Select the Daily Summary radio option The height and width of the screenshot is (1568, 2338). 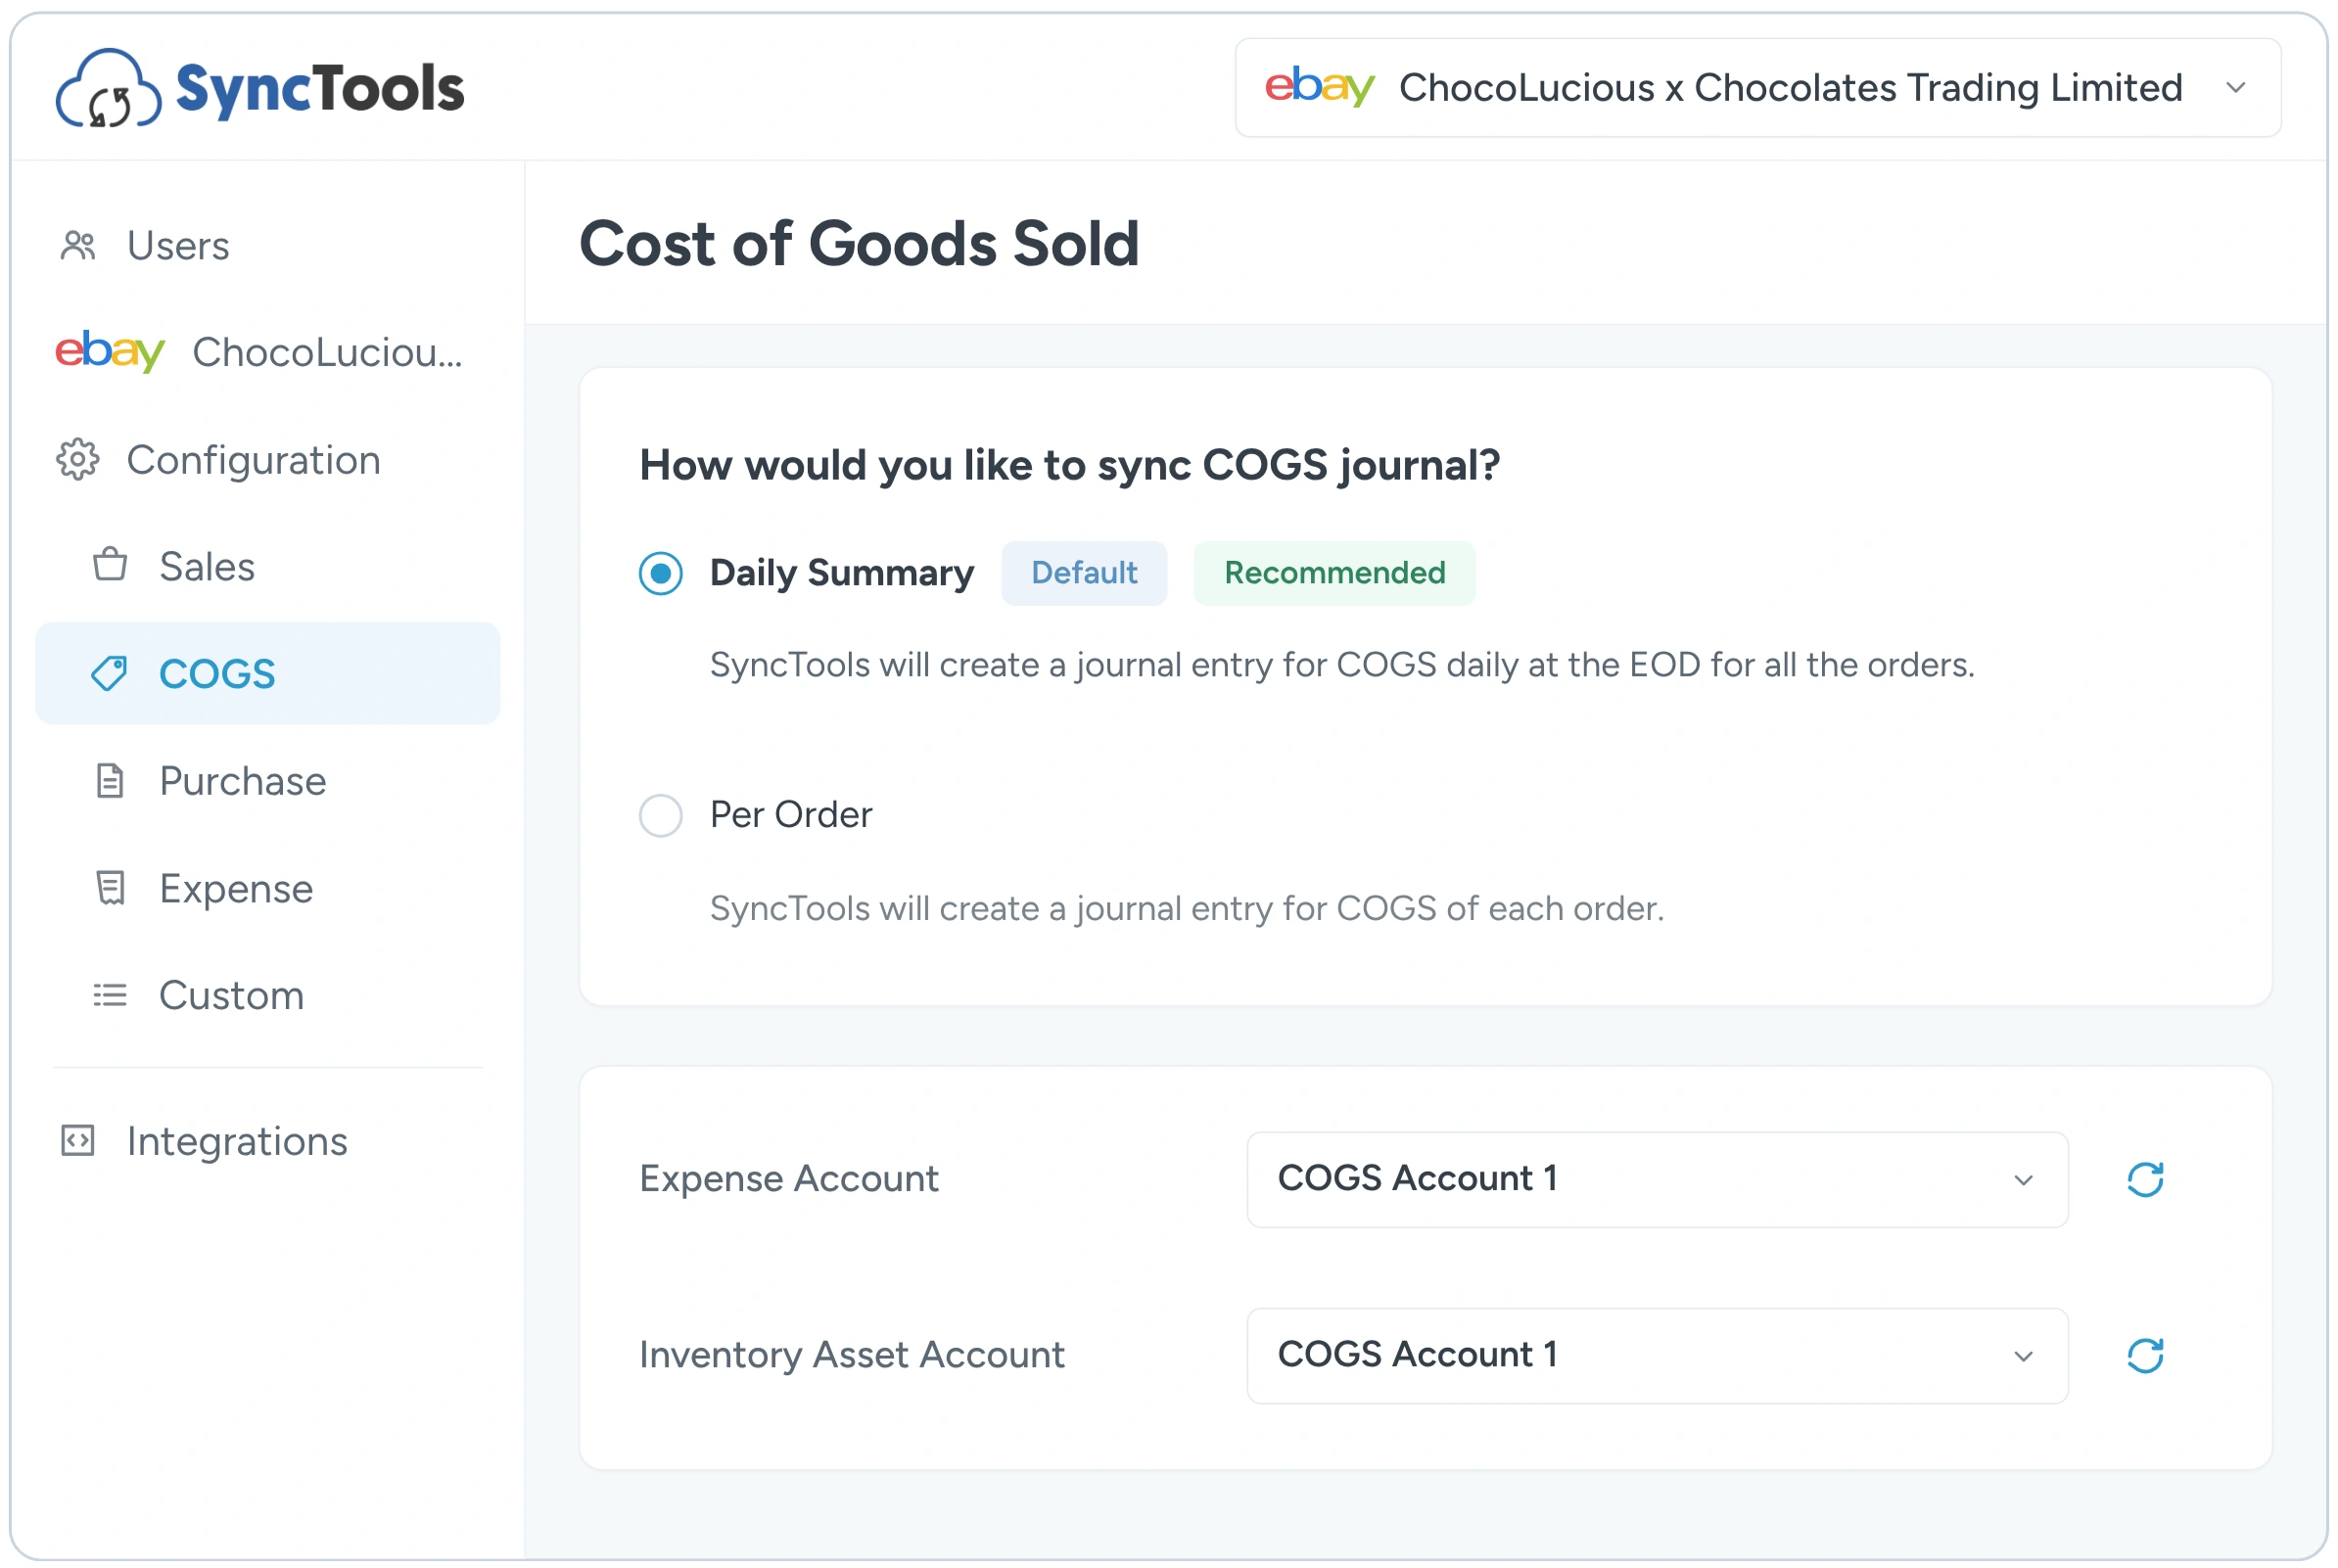coord(661,573)
